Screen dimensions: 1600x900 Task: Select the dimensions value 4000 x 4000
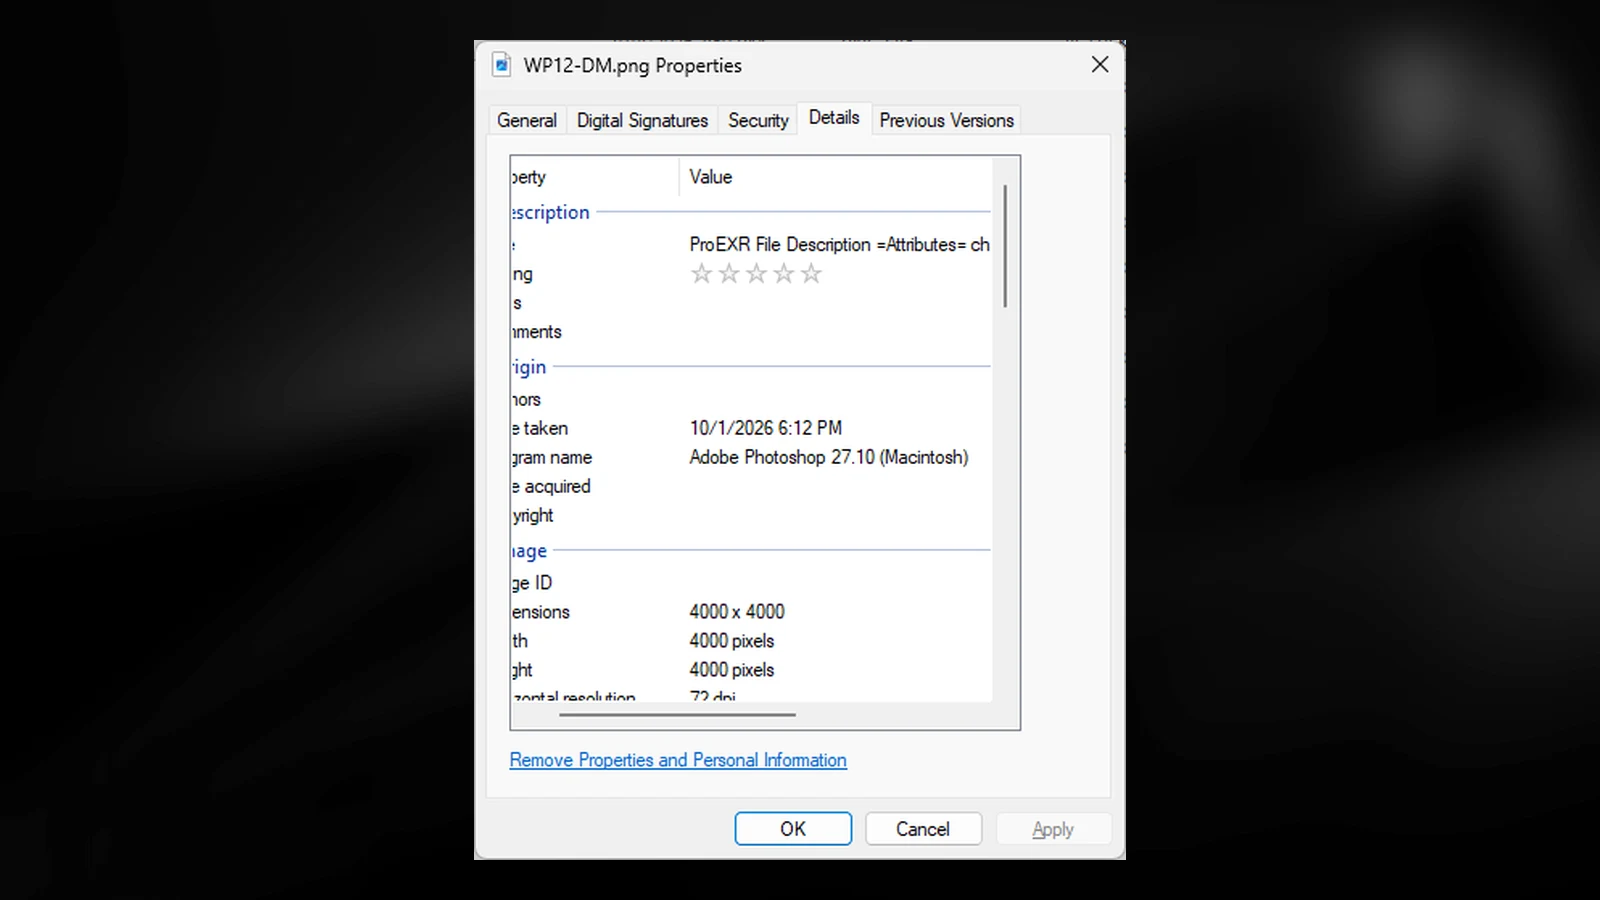pos(737,612)
